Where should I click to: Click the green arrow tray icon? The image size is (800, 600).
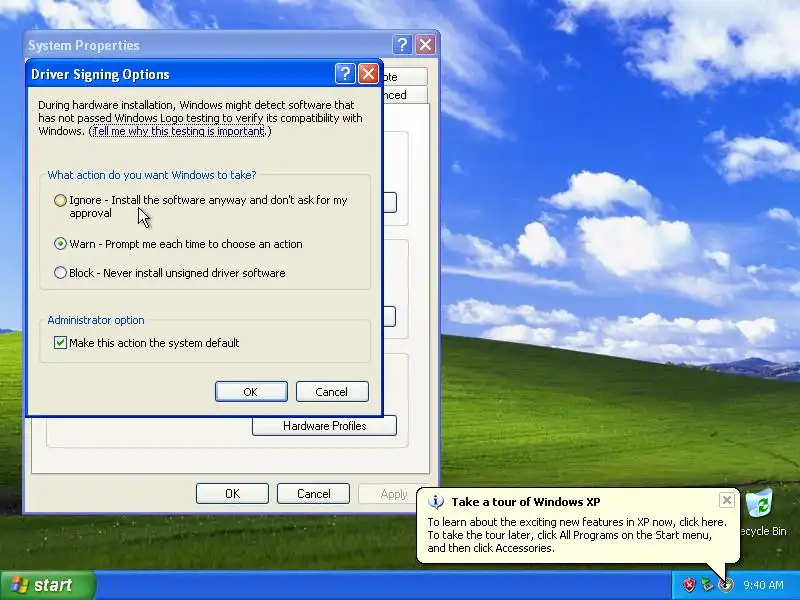(x=707, y=585)
